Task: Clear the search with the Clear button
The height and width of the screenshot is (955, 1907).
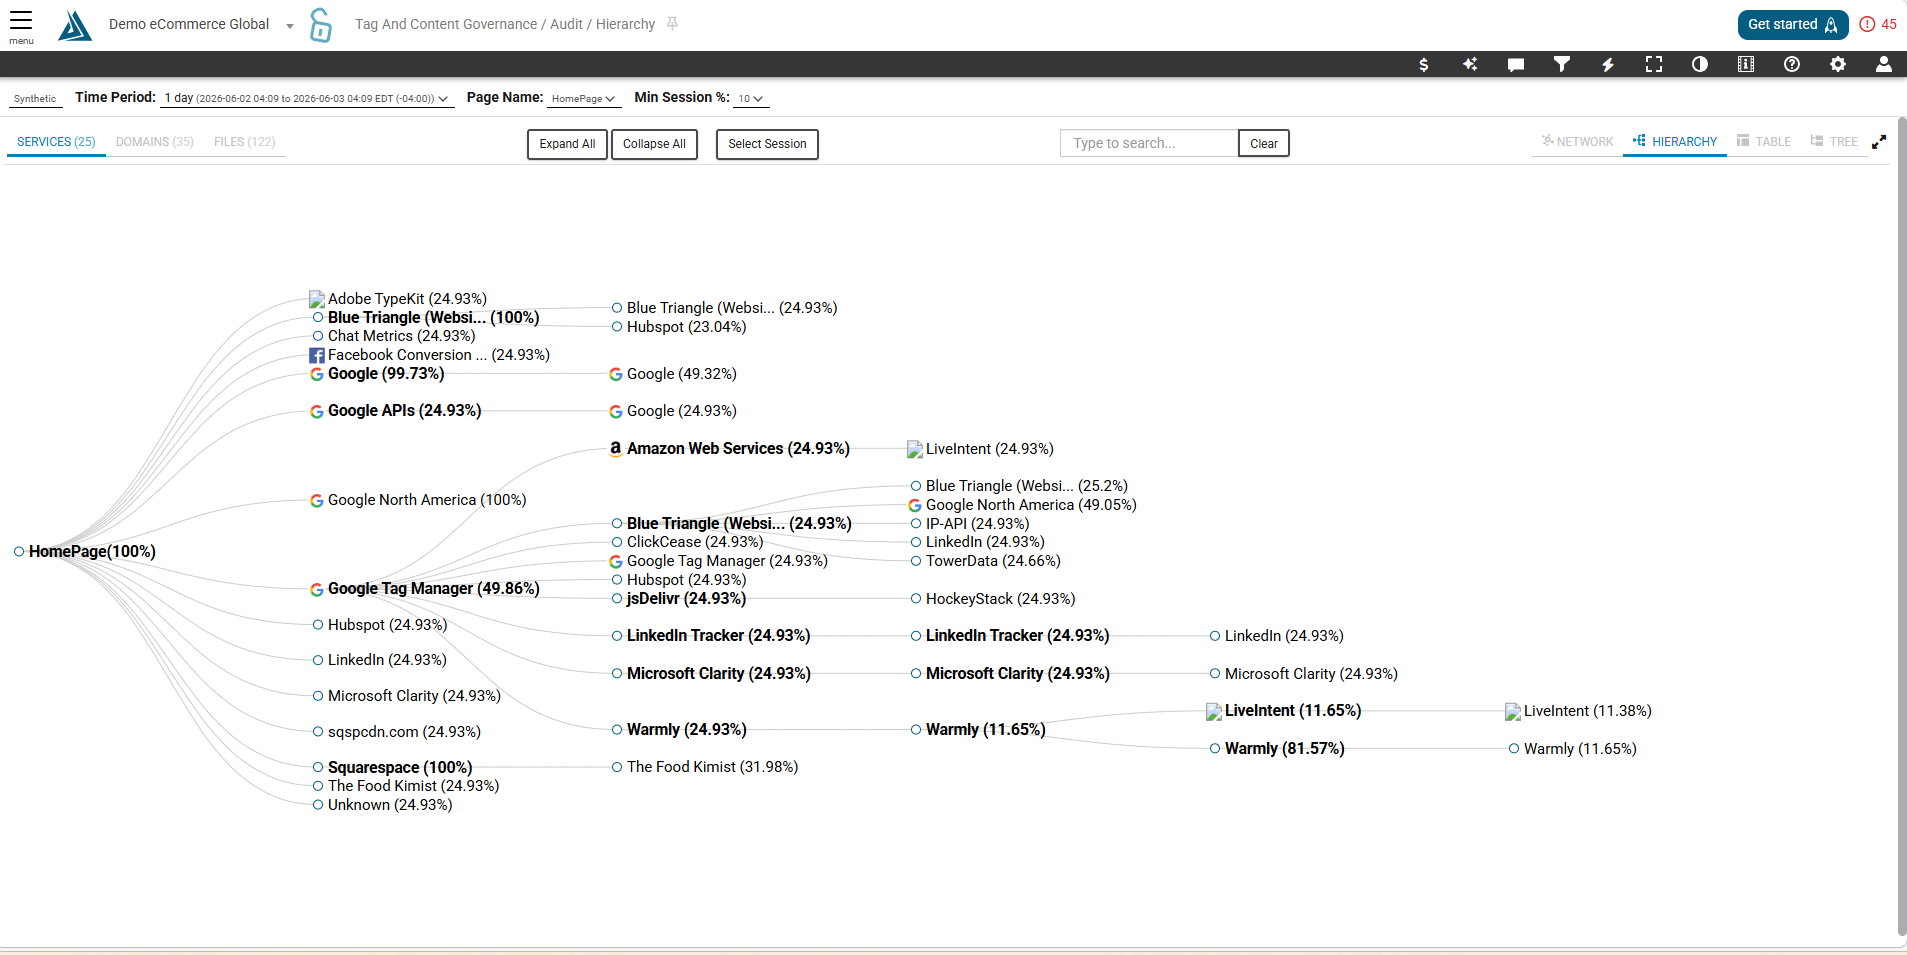Action: point(1264,144)
